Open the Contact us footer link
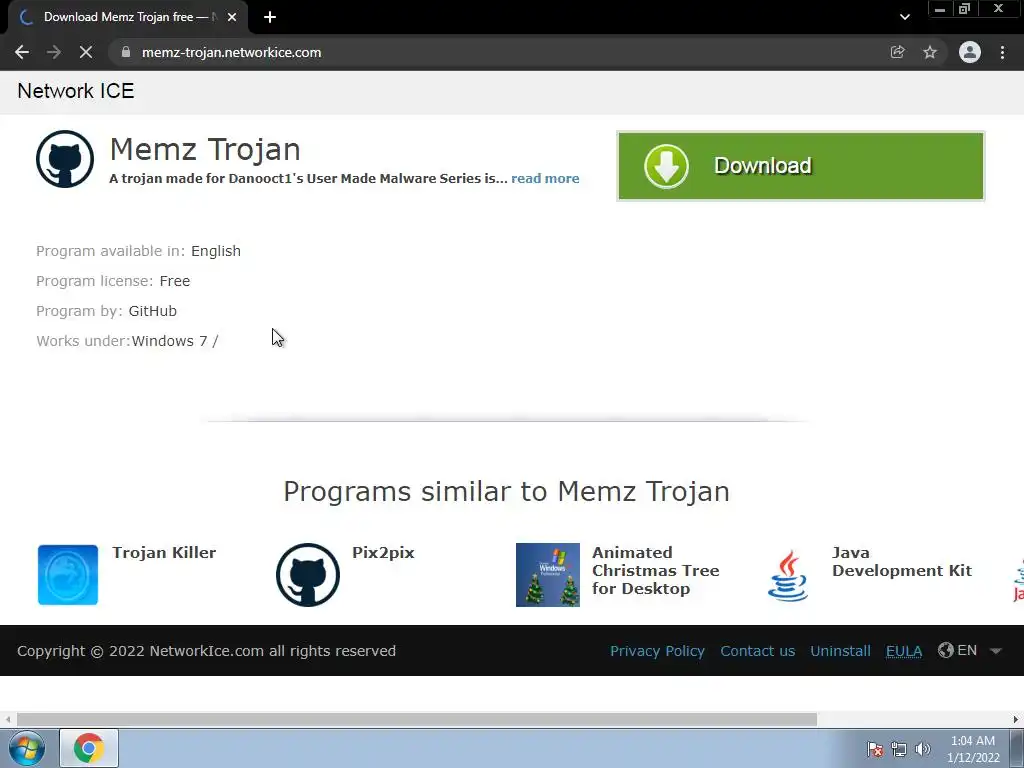Image resolution: width=1024 pixels, height=768 pixels. pyautogui.click(x=758, y=651)
